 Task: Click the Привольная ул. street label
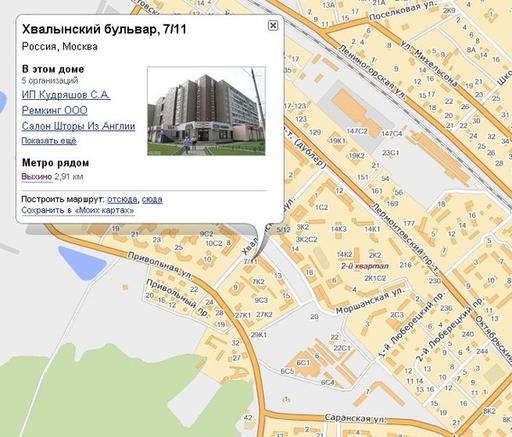[x=160, y=266]
